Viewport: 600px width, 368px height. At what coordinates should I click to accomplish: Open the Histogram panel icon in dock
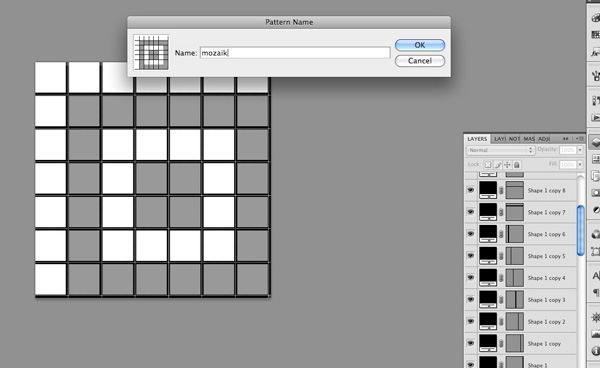pos(595,334)
